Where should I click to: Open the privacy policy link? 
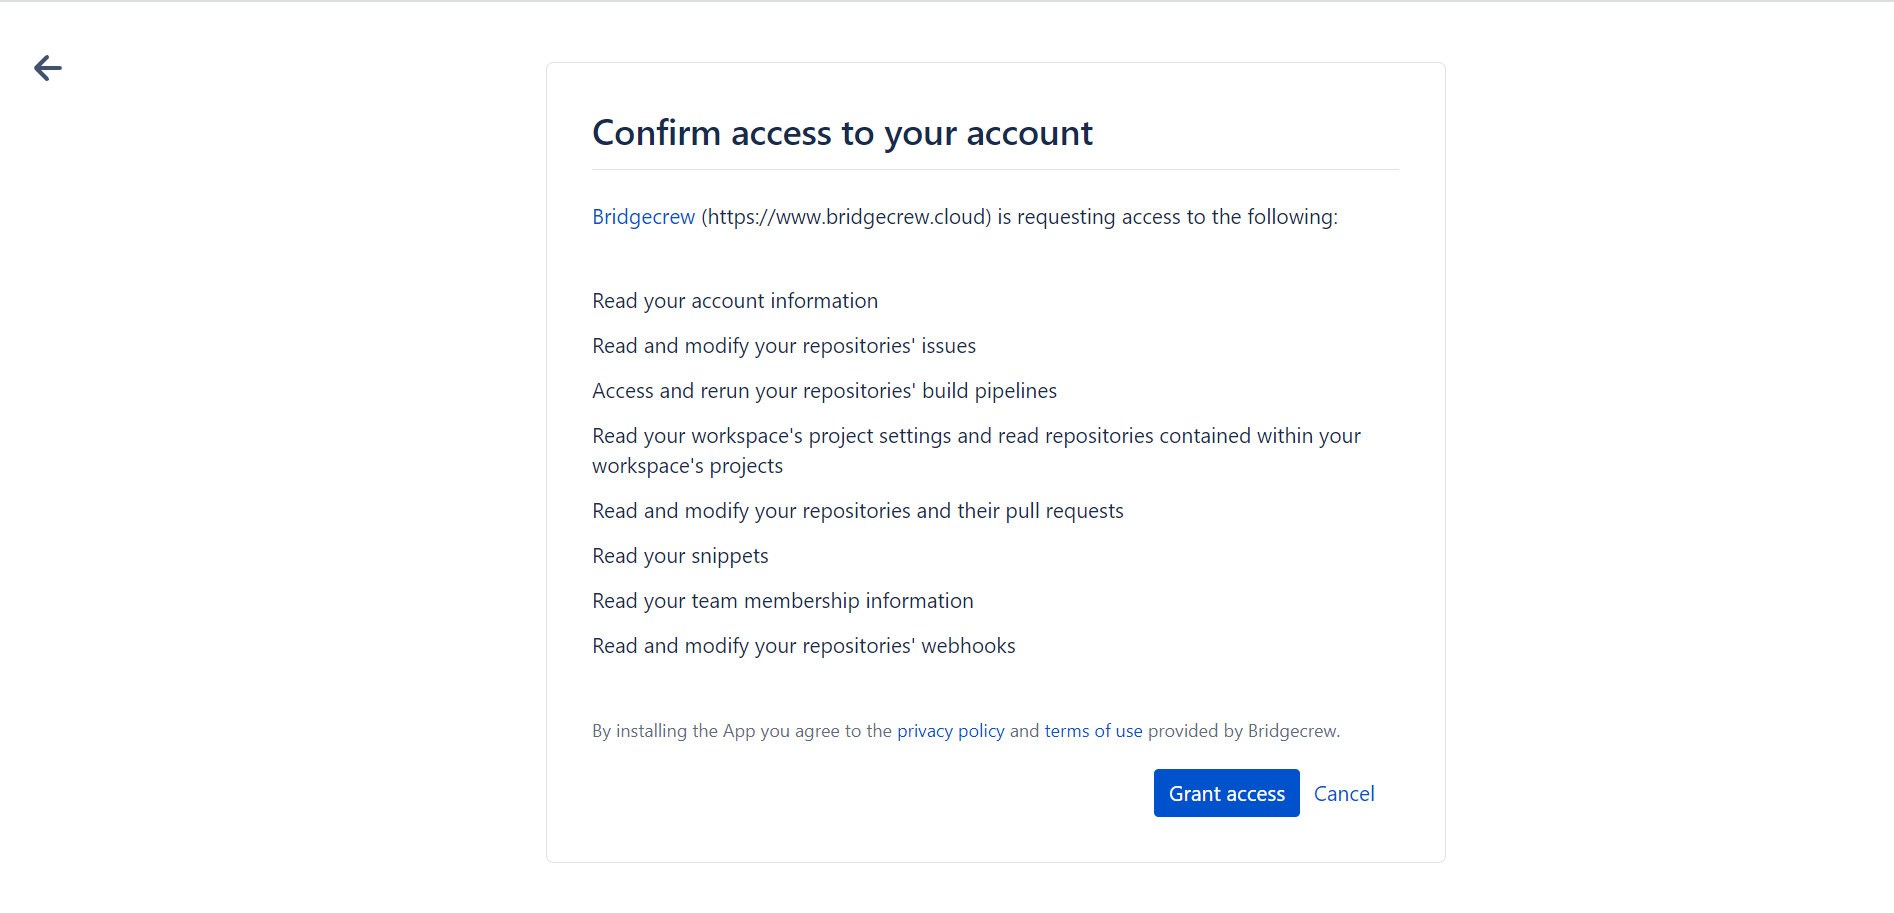[950, 731]
